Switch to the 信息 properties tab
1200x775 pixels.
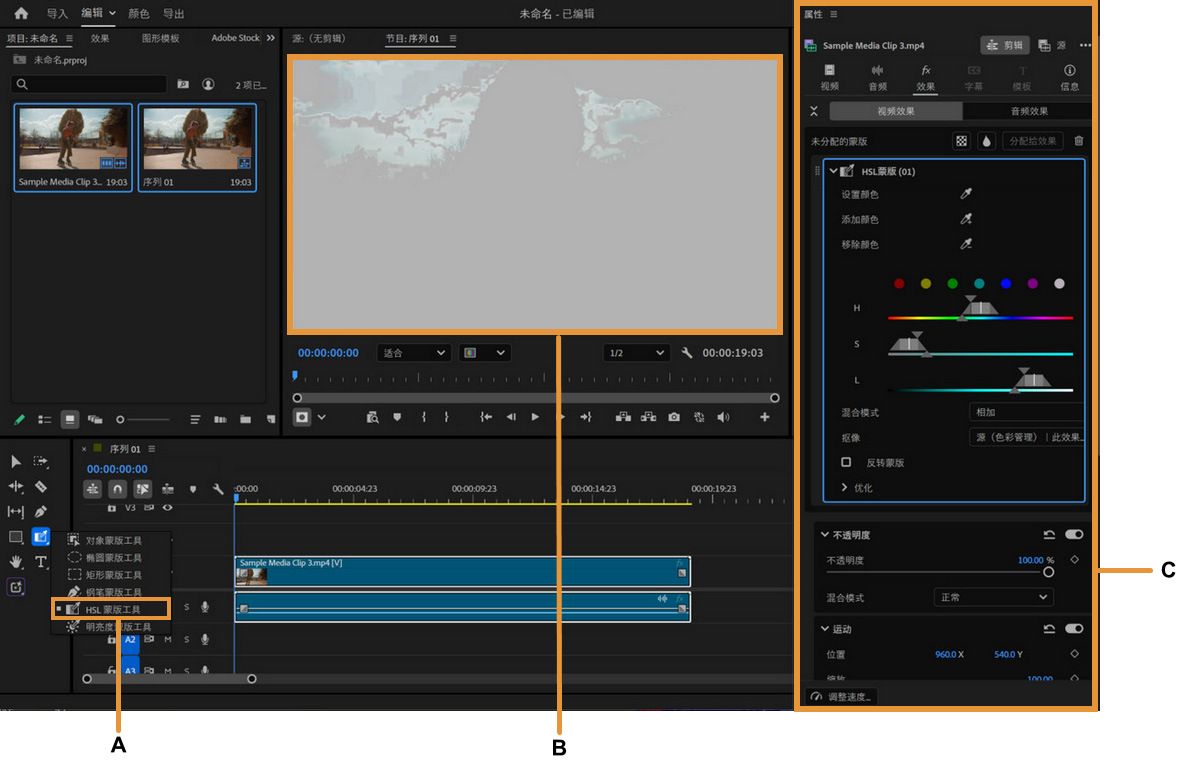[x=1069, y=77]
